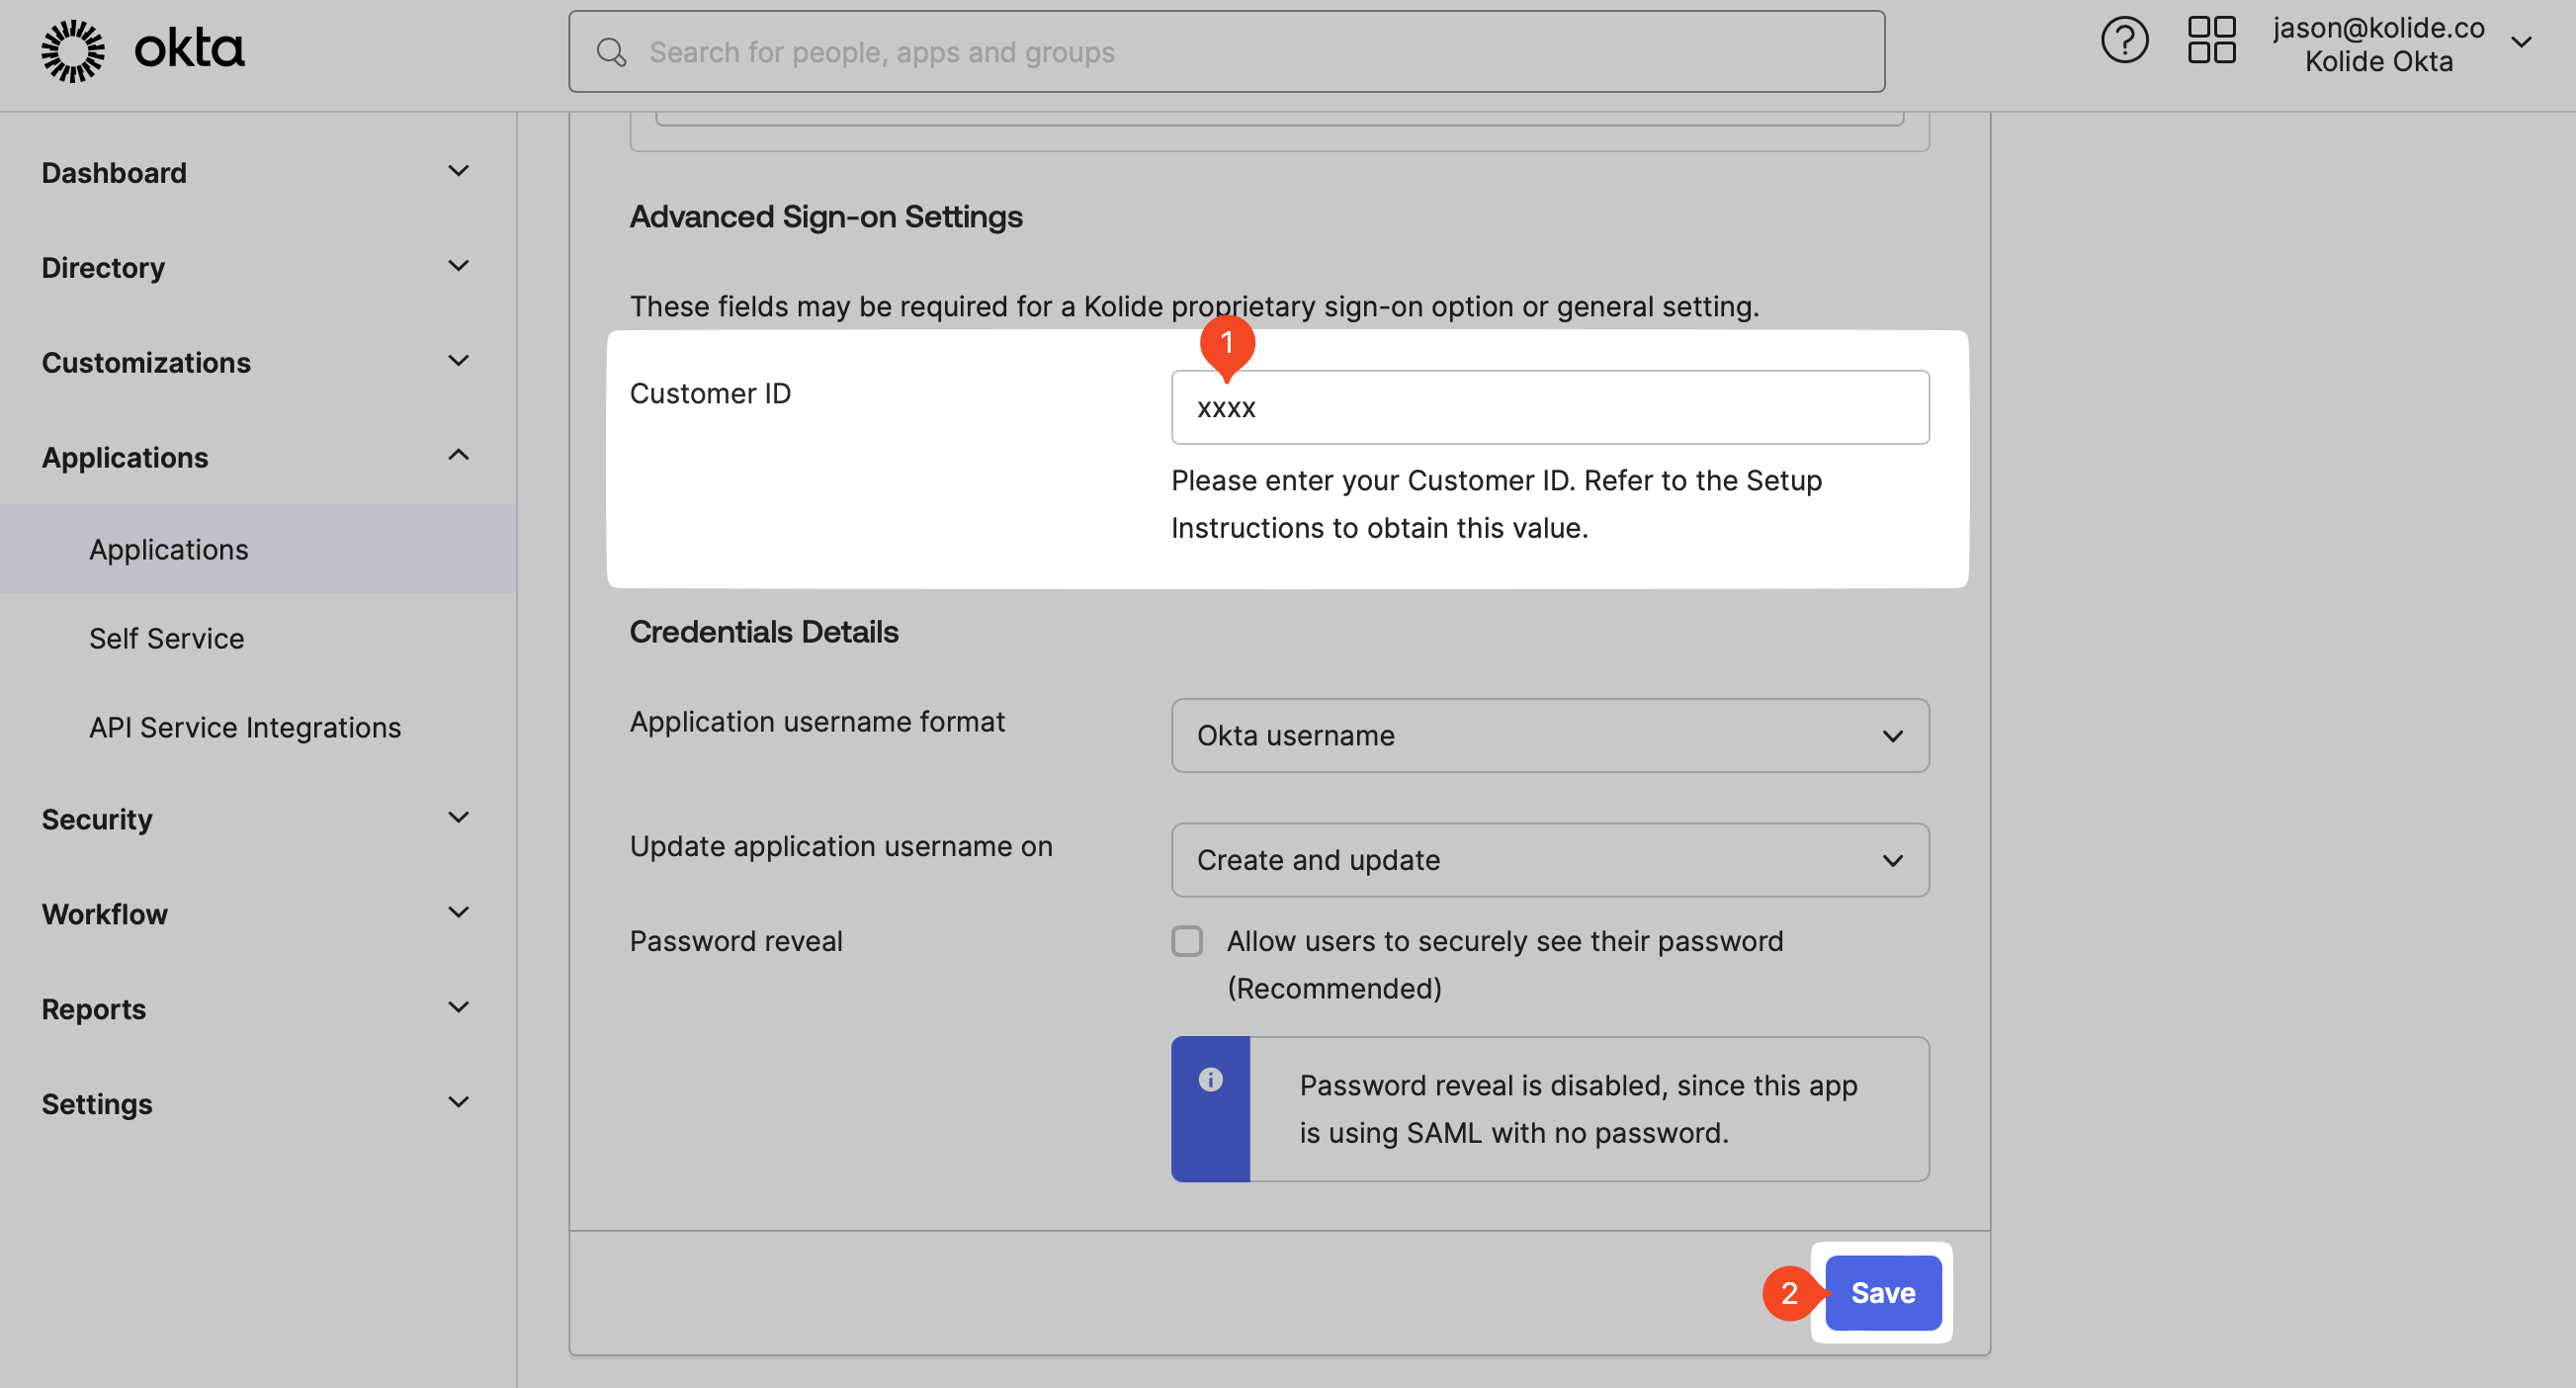Image resolution: width=2576 pixels, height=1388 pixels.
Task: Open the help question mark icon
Action: coord(2124,40)
